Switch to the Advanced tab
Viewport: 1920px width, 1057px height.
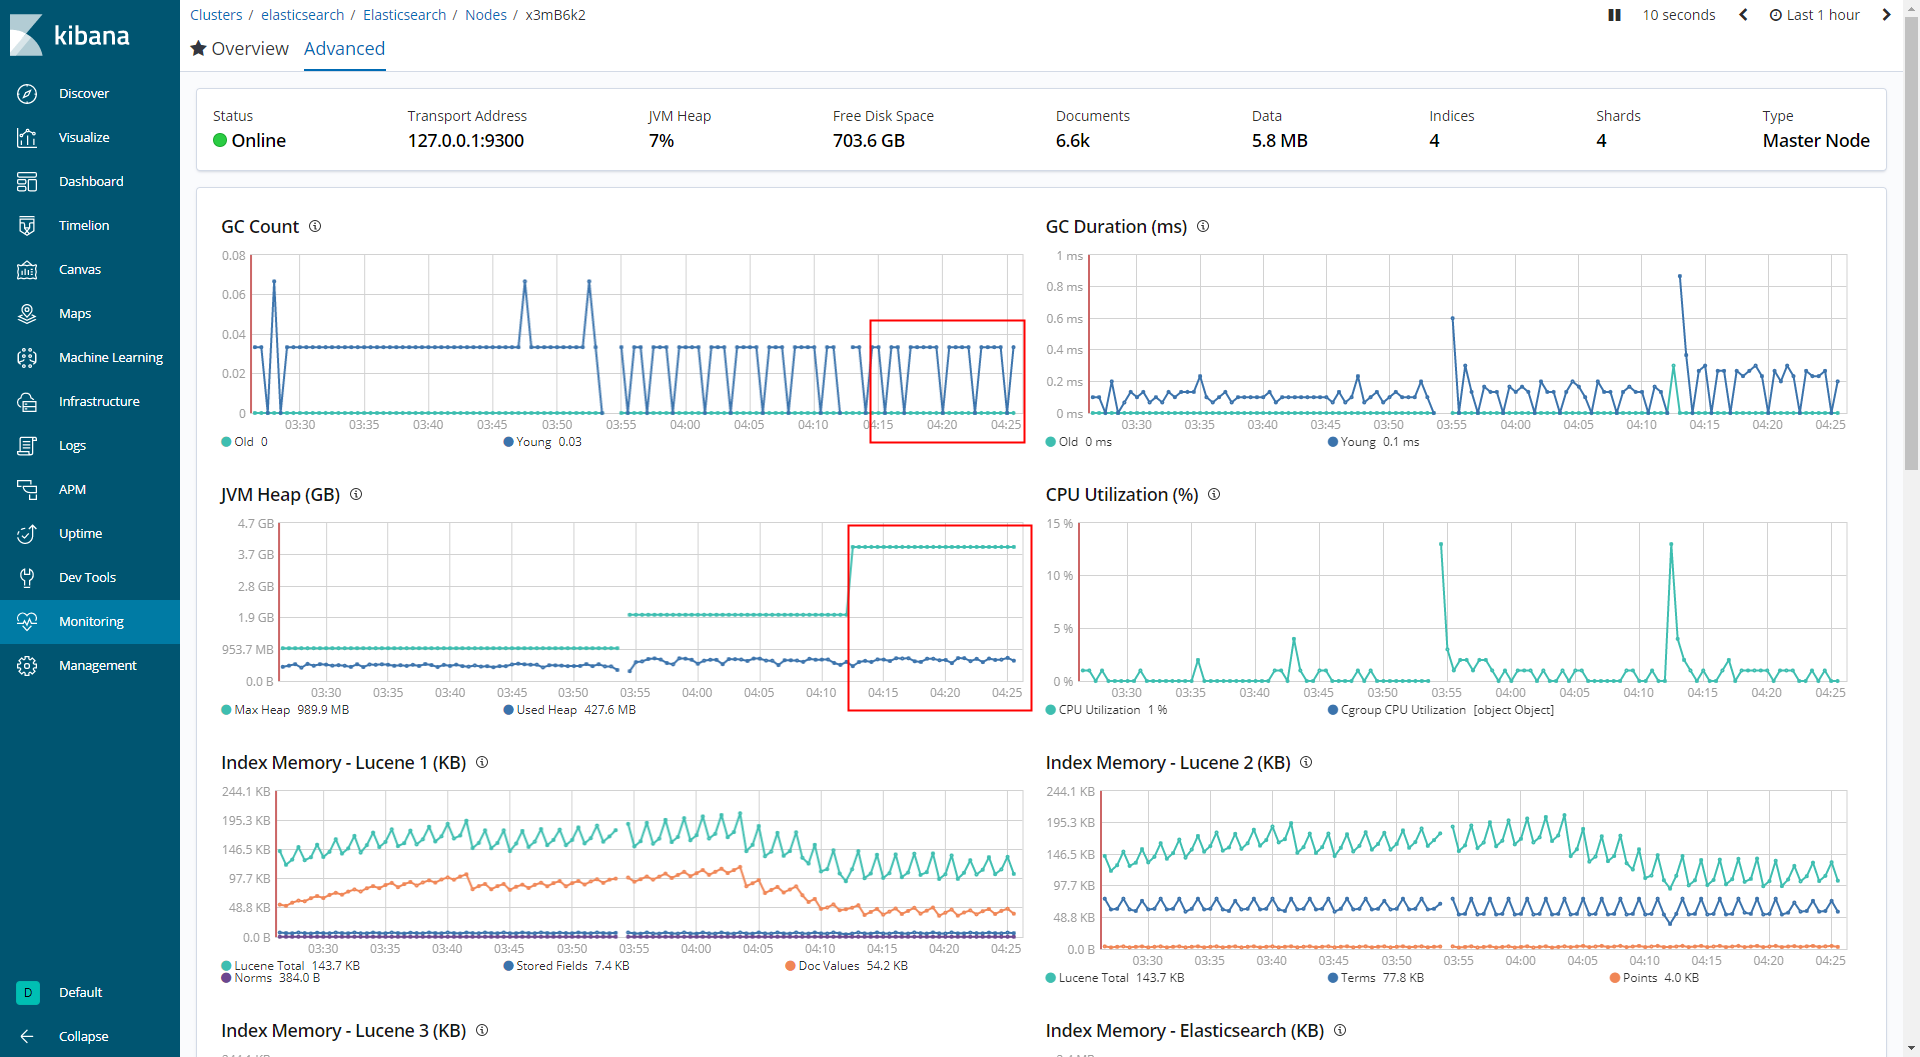click(344, 49)
